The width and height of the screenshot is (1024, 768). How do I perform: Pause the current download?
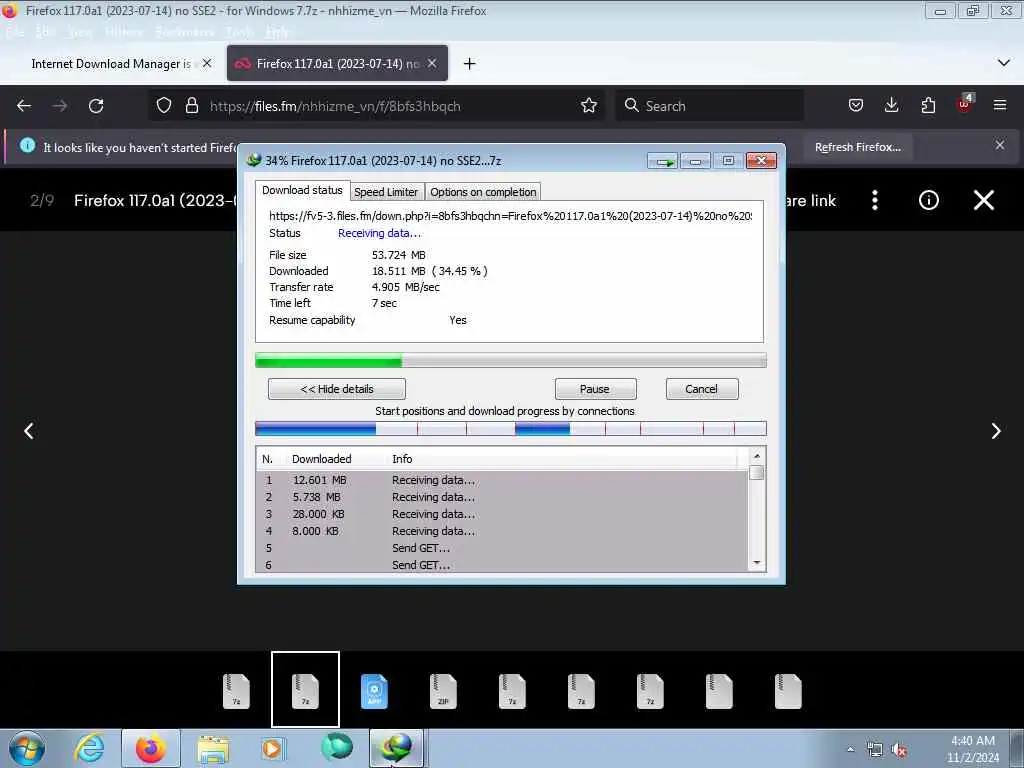[595, 389]
